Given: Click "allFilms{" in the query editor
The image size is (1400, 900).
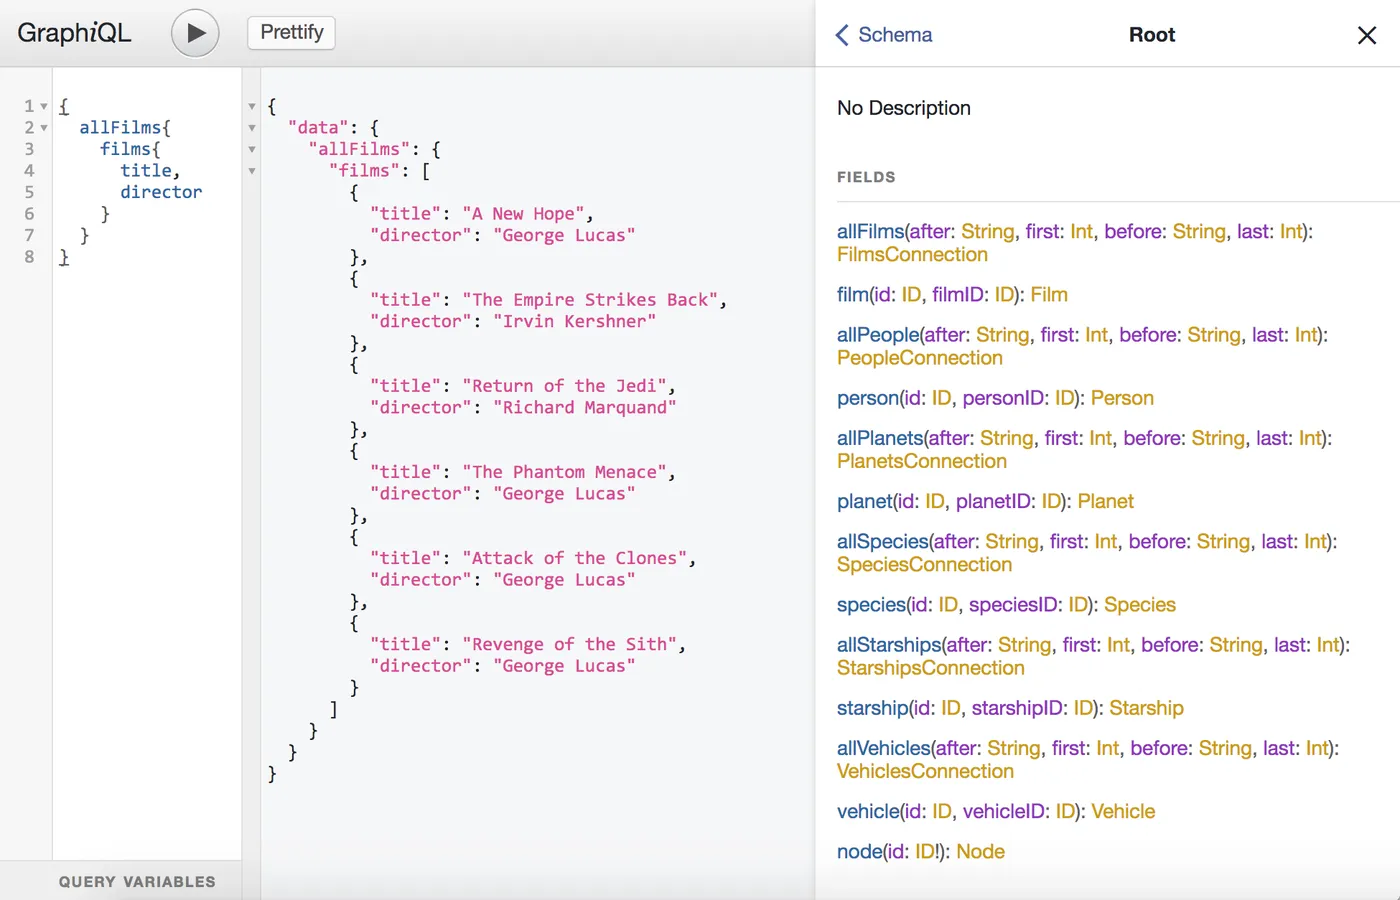Looking at the screenshot, I should point(125,127).
